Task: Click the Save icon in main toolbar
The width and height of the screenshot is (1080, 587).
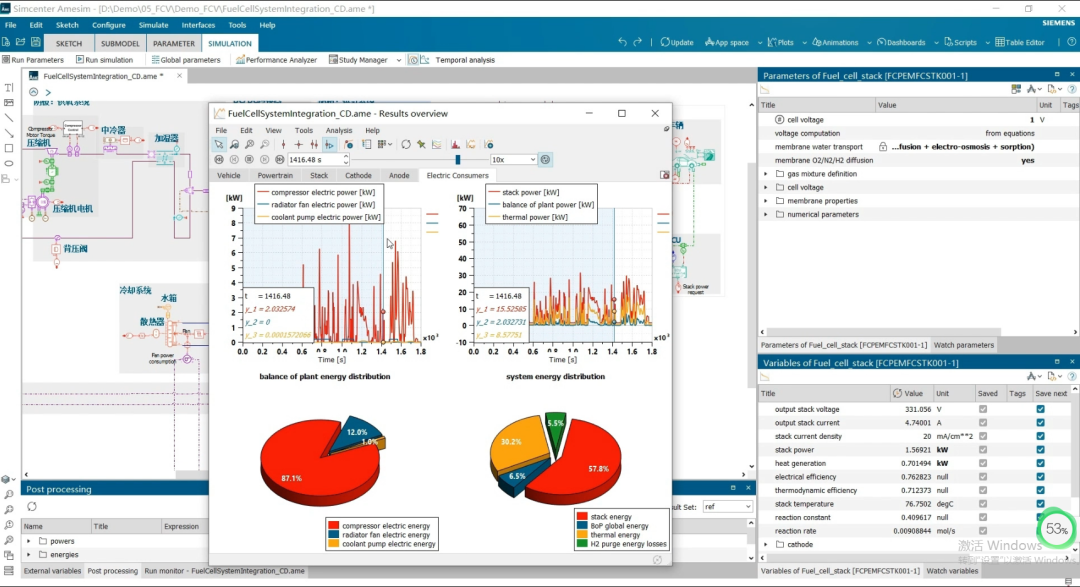Action: pyautogui.click(x=36, y=42)
